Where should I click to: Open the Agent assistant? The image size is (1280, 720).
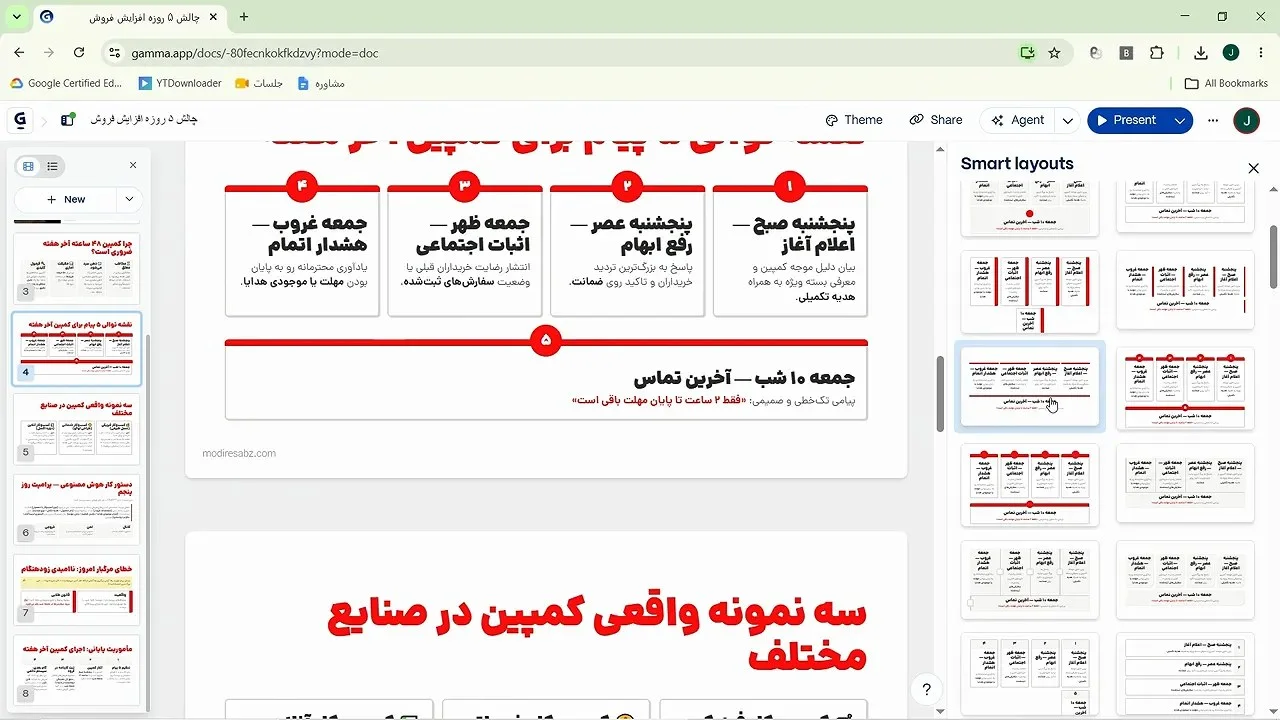click(1018, 120)
